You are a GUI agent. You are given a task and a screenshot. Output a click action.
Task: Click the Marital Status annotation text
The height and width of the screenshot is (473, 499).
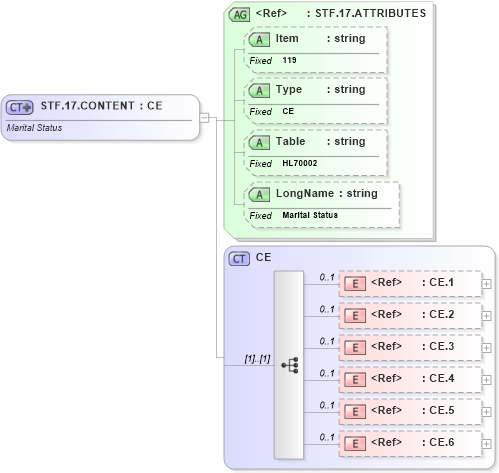(34, 128)
